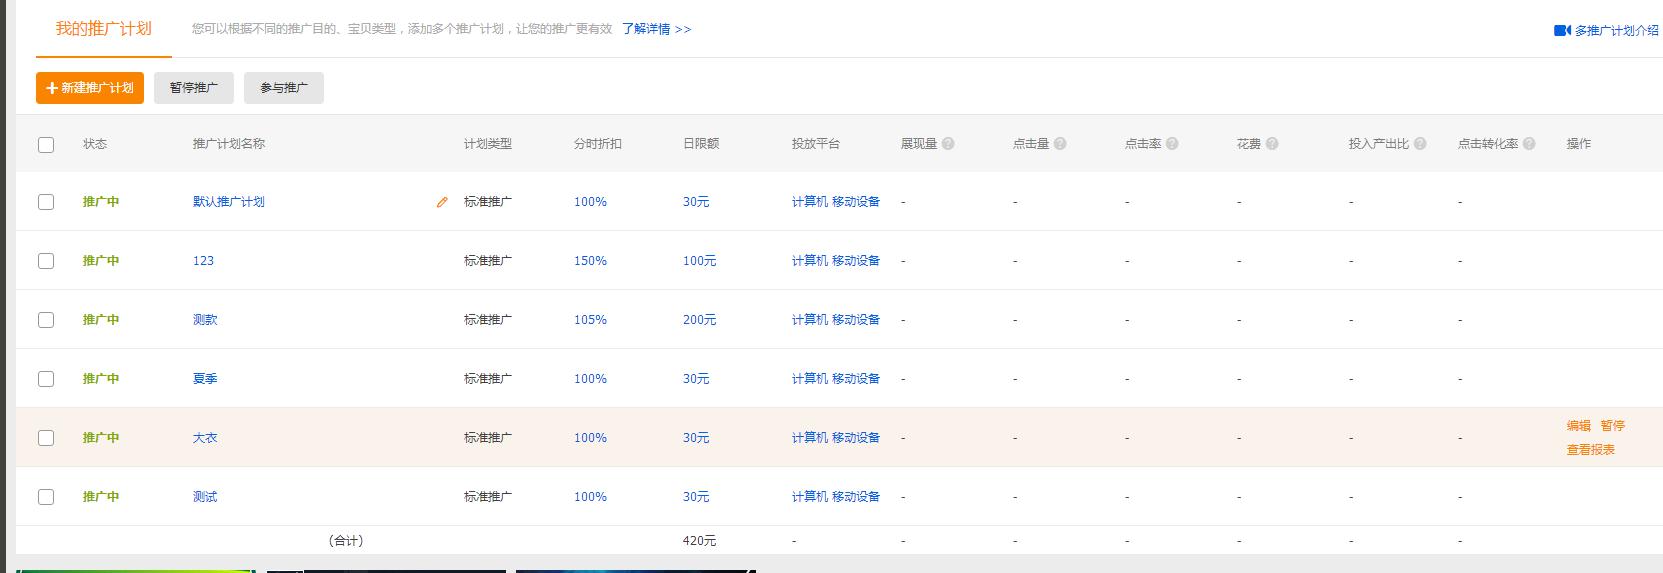Screen dimensions: 1663x573
Task: Open the 了解详情 link
Action: pyautogui.click(x=656, y=29)
